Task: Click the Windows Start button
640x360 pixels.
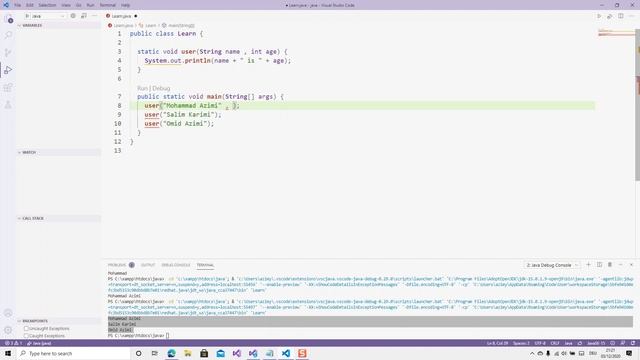Action: coord(8,353)
